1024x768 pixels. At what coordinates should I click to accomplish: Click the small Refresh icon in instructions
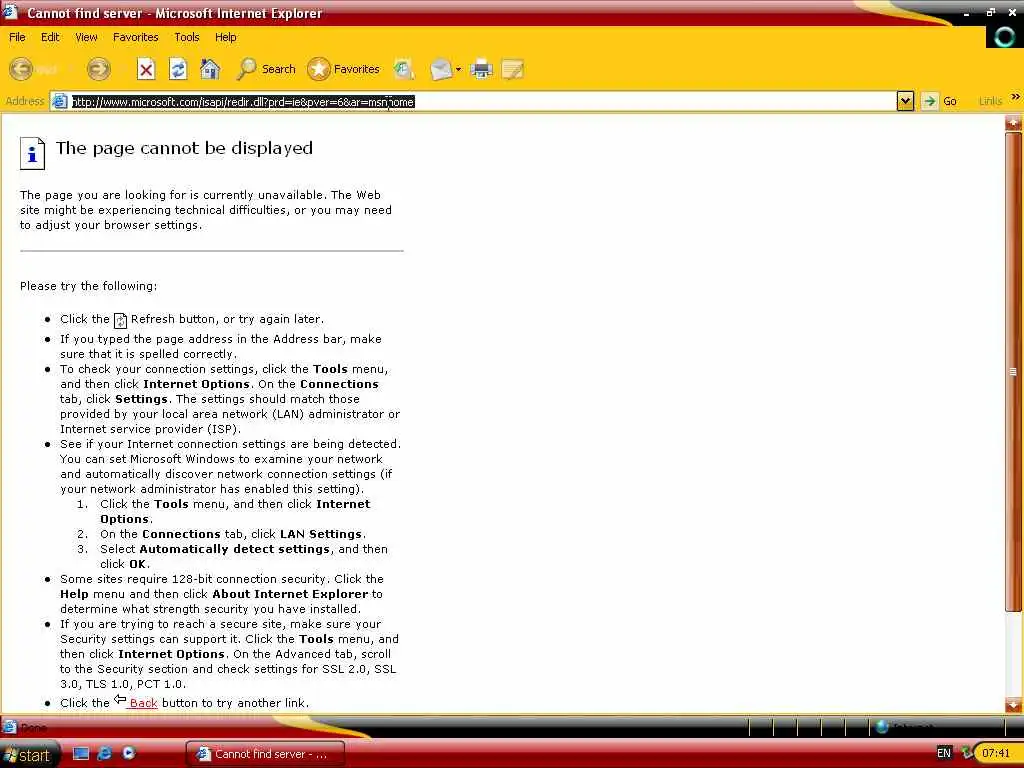pyautogui.click(x=120, y=321)
